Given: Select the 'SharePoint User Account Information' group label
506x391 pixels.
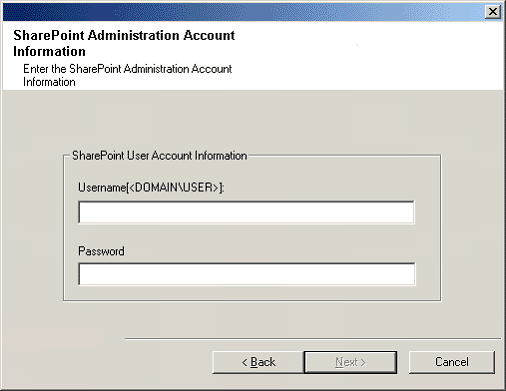Looking at the screenshot, I should [160, 156].
